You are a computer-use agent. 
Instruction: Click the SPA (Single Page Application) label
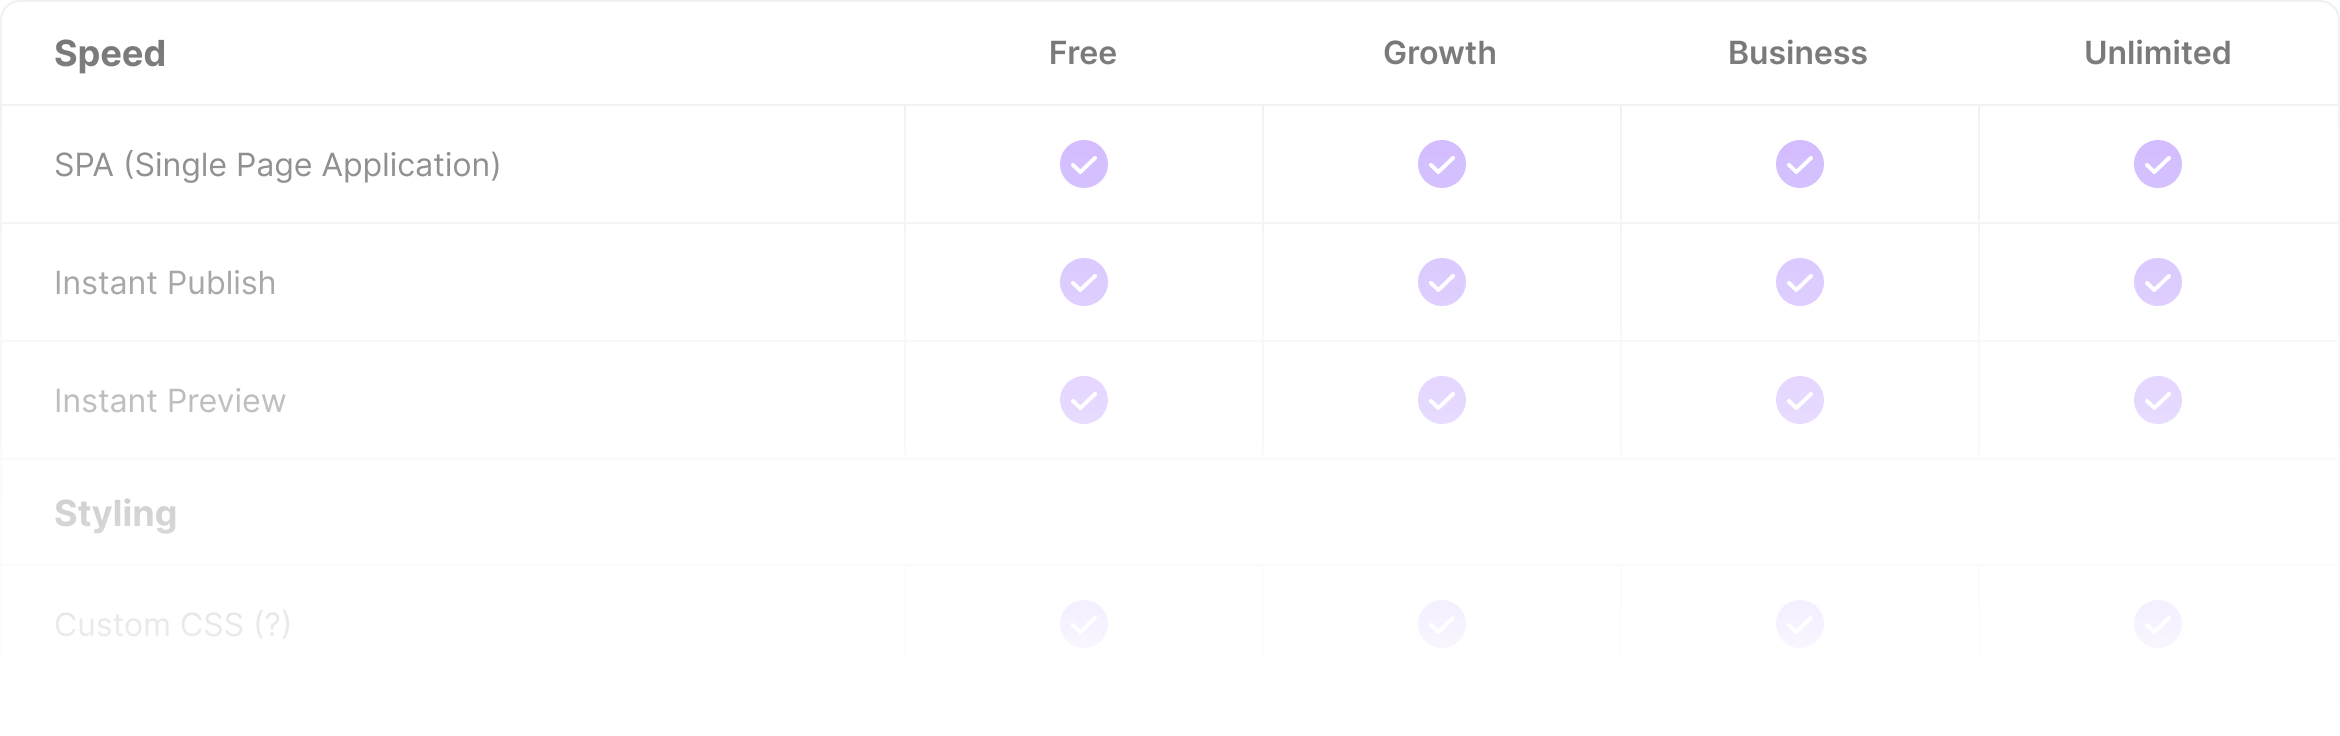click(277, 165)
